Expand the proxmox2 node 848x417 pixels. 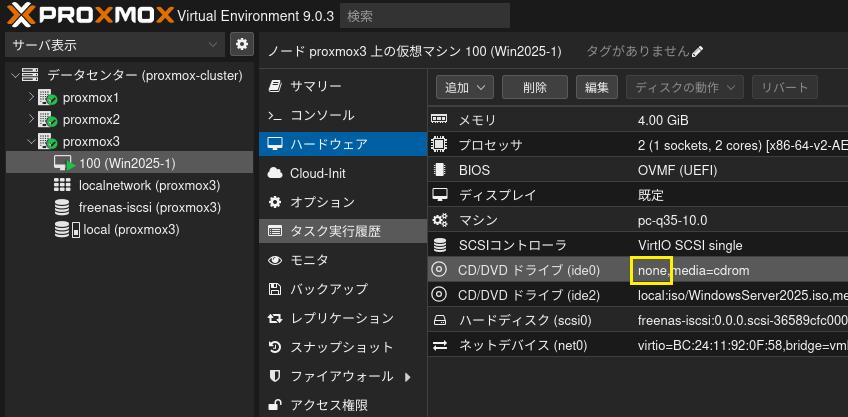[31, 120]
